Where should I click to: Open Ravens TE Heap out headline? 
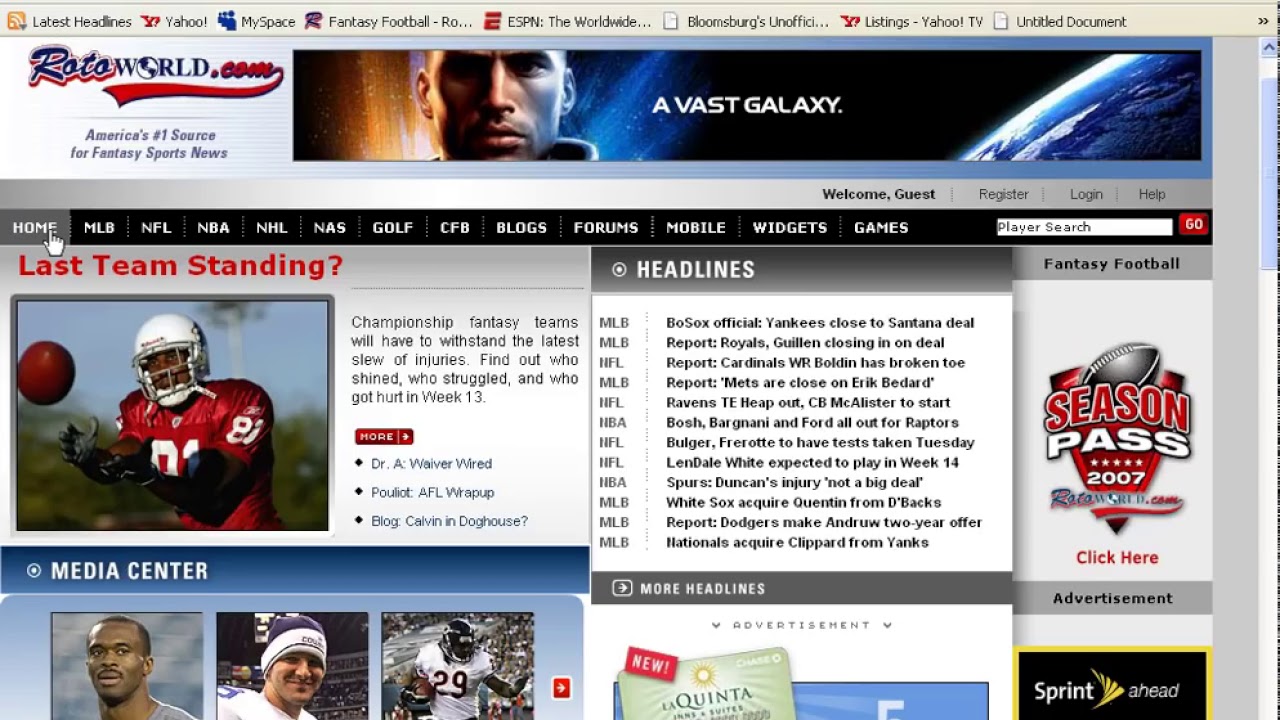[808, 402]
